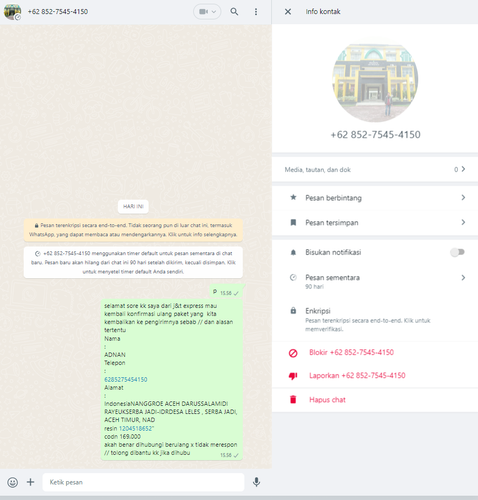Click the resi number 1204518652 link

(136, 428)
